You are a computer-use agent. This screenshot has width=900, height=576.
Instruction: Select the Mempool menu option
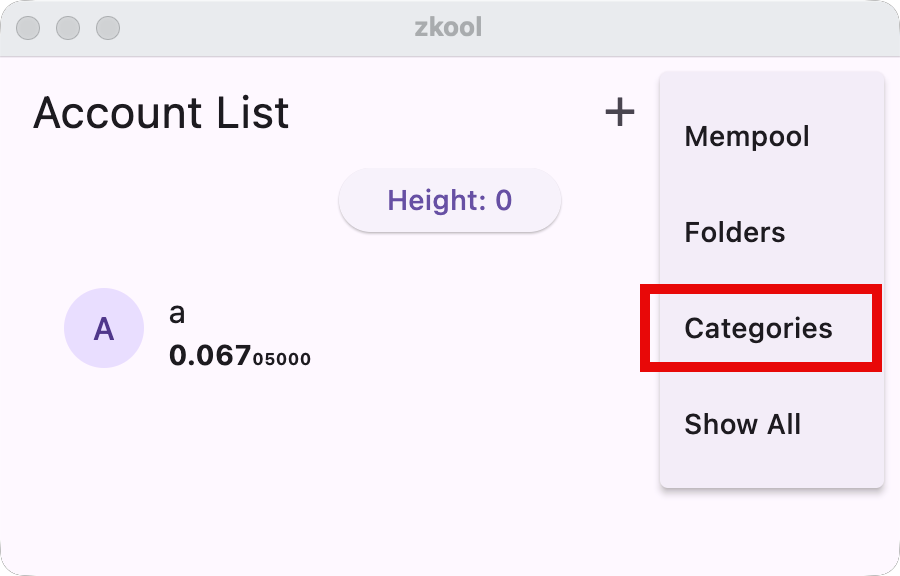pyautogui.click(x=746, y=136)
